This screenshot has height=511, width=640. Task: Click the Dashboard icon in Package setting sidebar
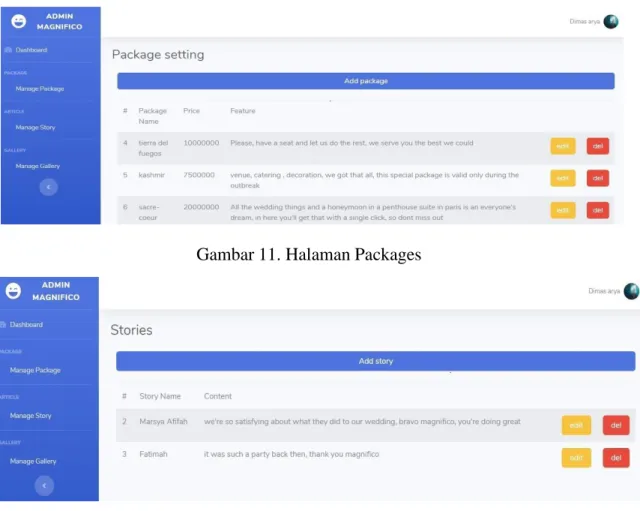[x=8, y=50]
